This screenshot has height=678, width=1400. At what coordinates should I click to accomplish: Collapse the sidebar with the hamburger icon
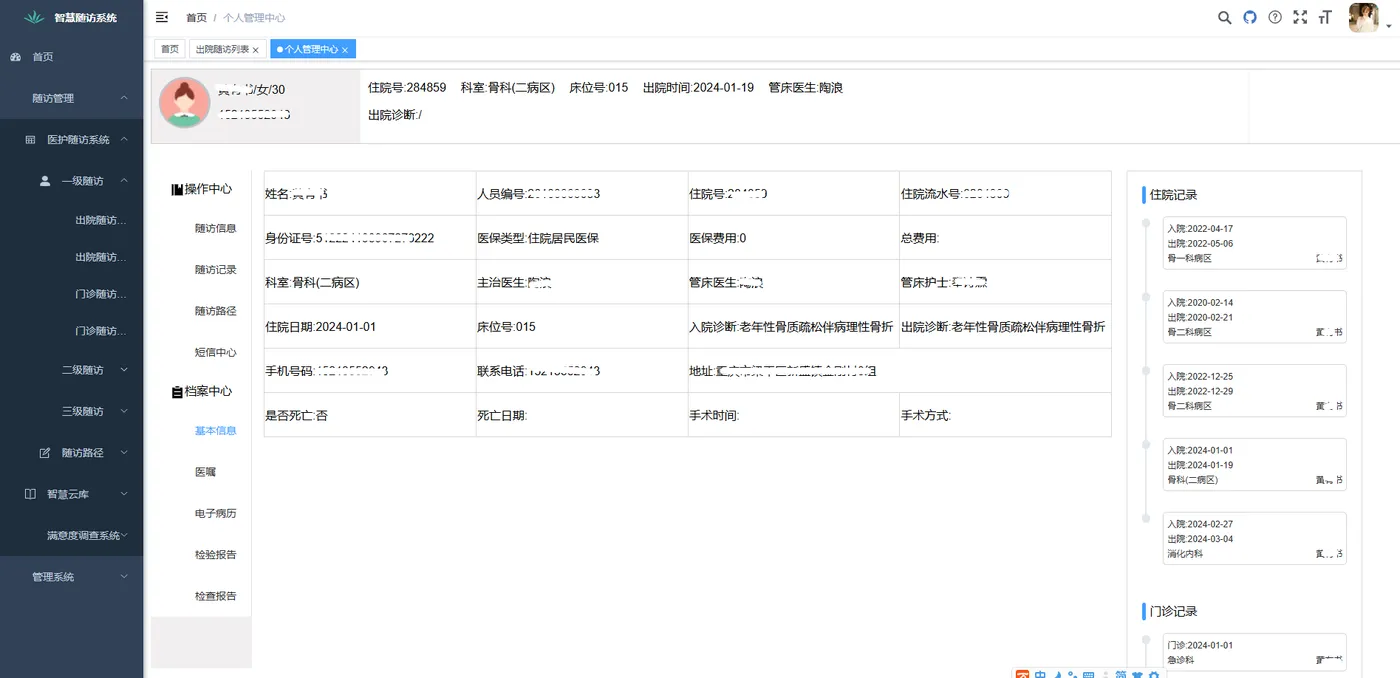(161, 16)
